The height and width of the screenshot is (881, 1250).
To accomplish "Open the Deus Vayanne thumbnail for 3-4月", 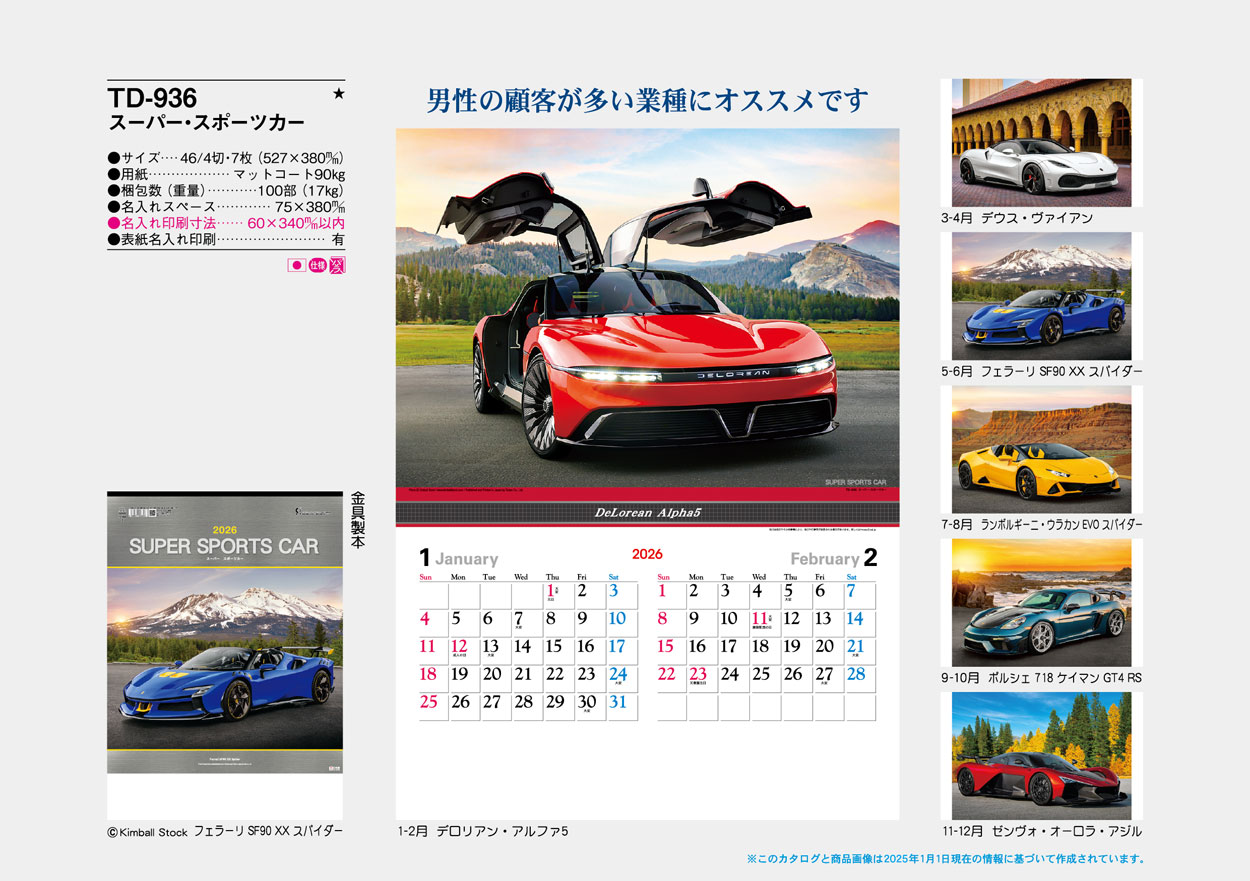I will [1041, 142].
